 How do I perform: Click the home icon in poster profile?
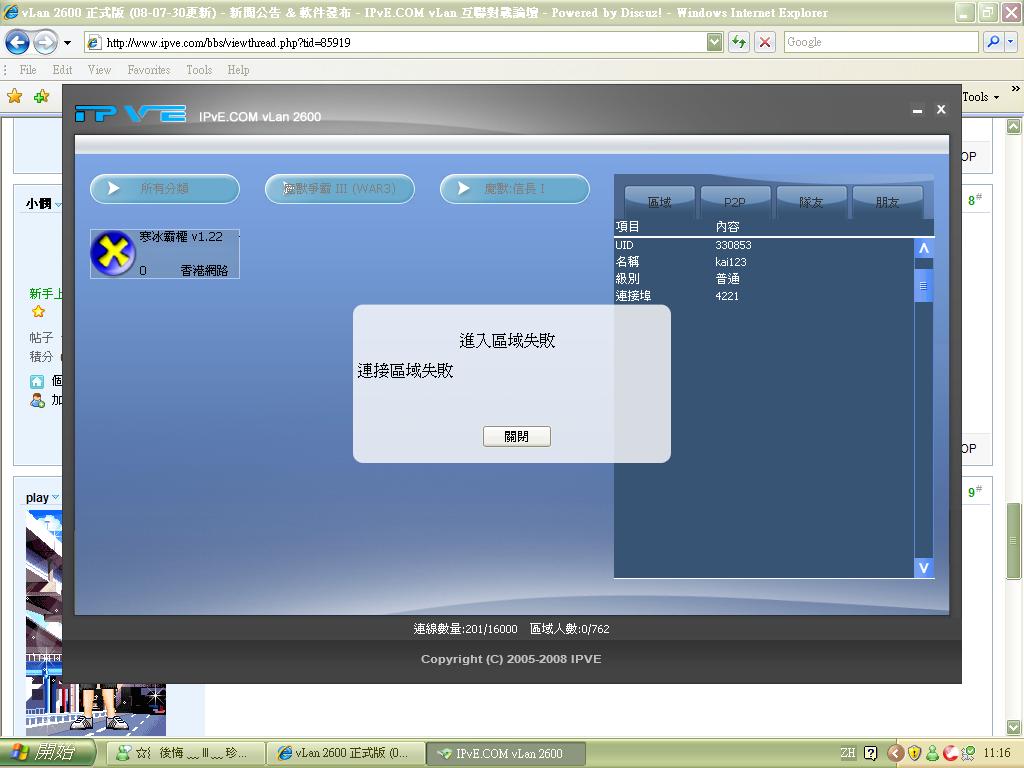(37, 381)
